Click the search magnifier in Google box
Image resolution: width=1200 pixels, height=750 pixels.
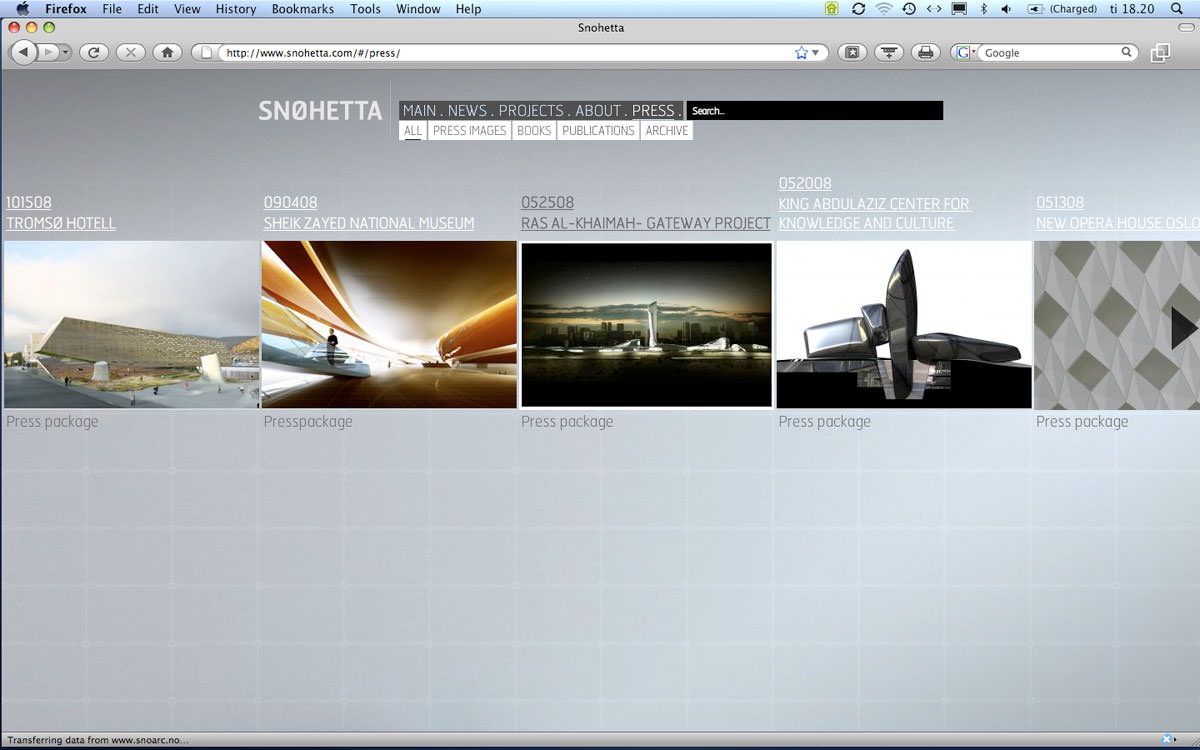click(x=1127, y=53)
